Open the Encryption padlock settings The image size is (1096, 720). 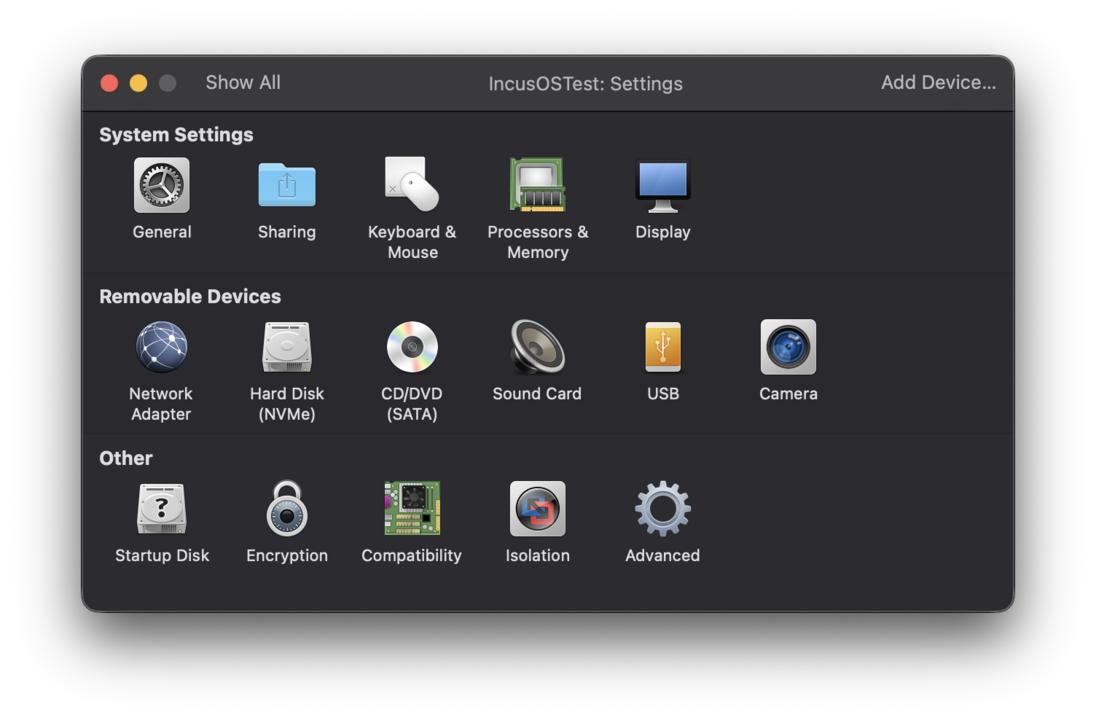point(287,508)
